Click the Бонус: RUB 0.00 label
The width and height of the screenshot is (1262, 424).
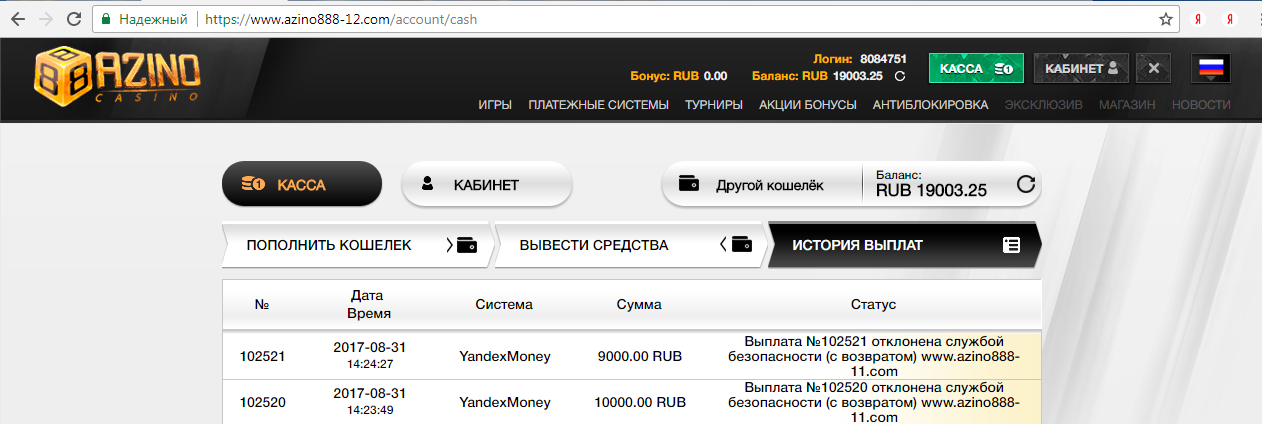[679, 76]
